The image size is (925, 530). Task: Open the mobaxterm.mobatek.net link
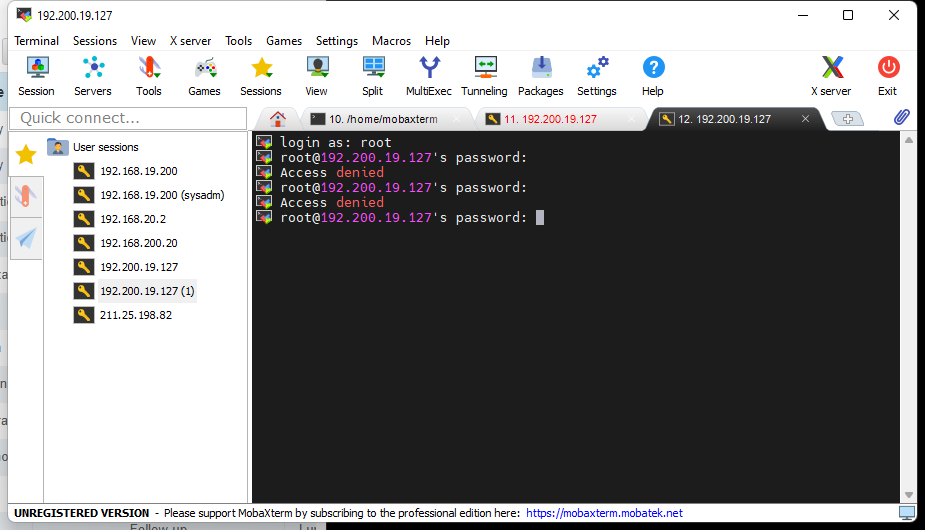604,513
